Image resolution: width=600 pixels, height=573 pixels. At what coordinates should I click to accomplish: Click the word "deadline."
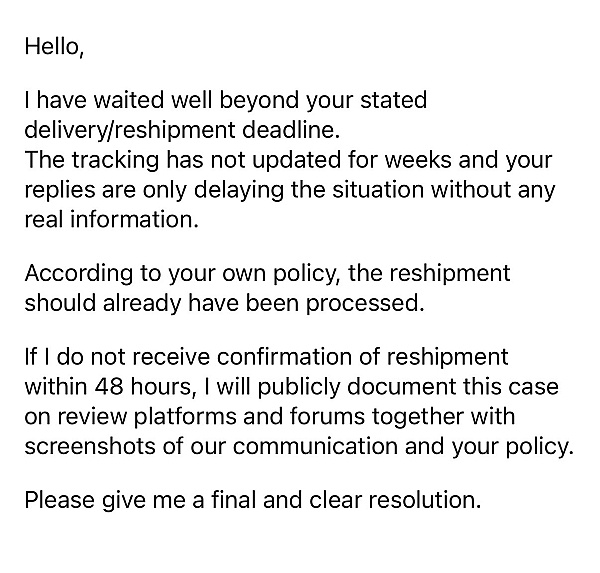click(x=291, y=130)
